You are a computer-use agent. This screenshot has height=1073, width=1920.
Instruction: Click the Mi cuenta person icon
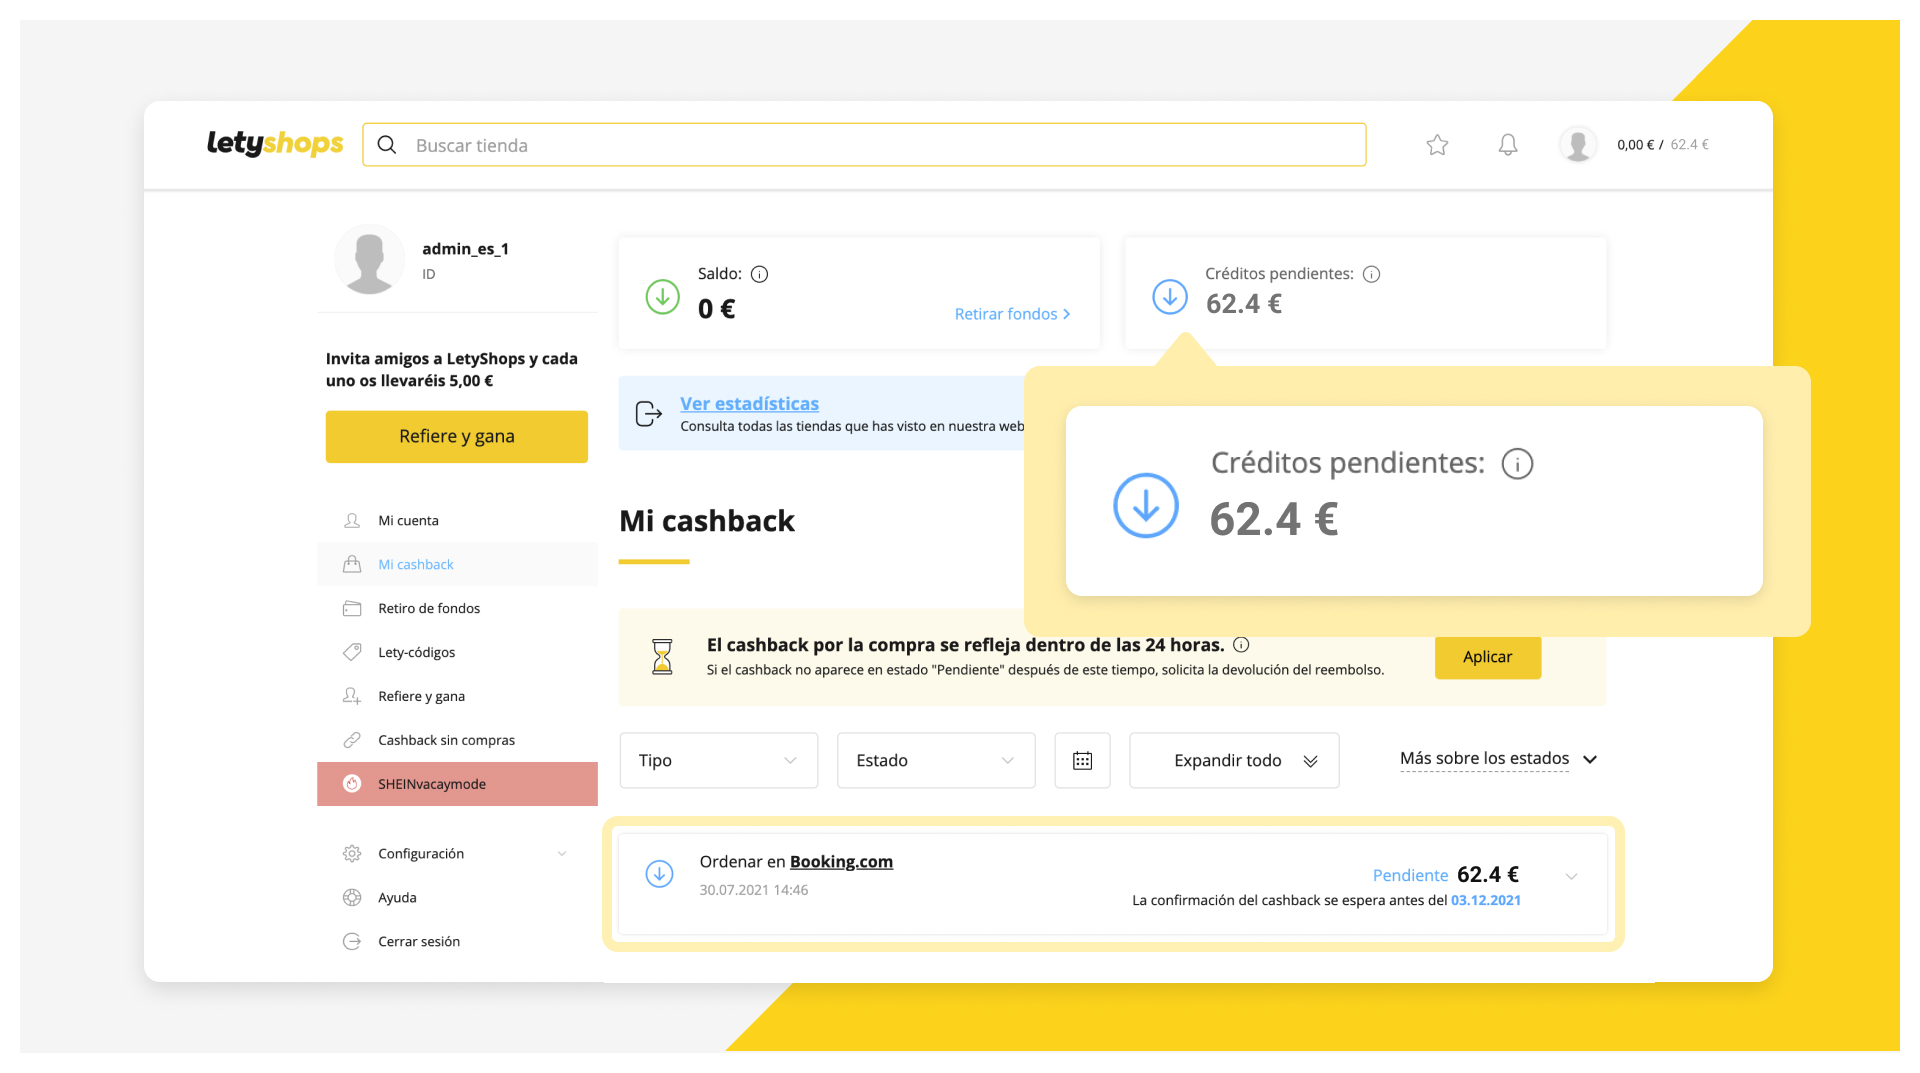click(x=352, y=521)
